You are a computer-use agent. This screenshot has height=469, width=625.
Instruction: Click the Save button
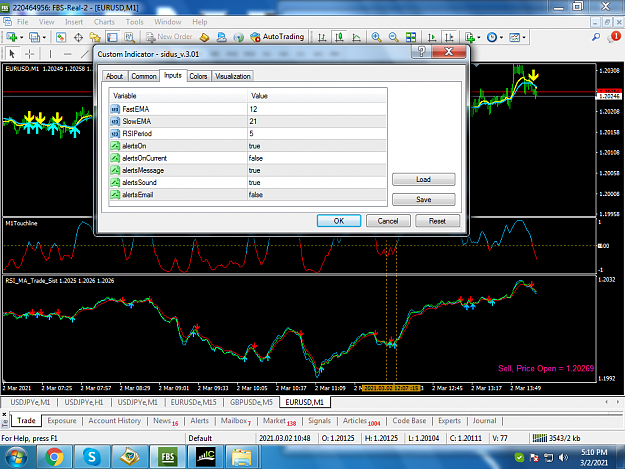click(423, 199)
